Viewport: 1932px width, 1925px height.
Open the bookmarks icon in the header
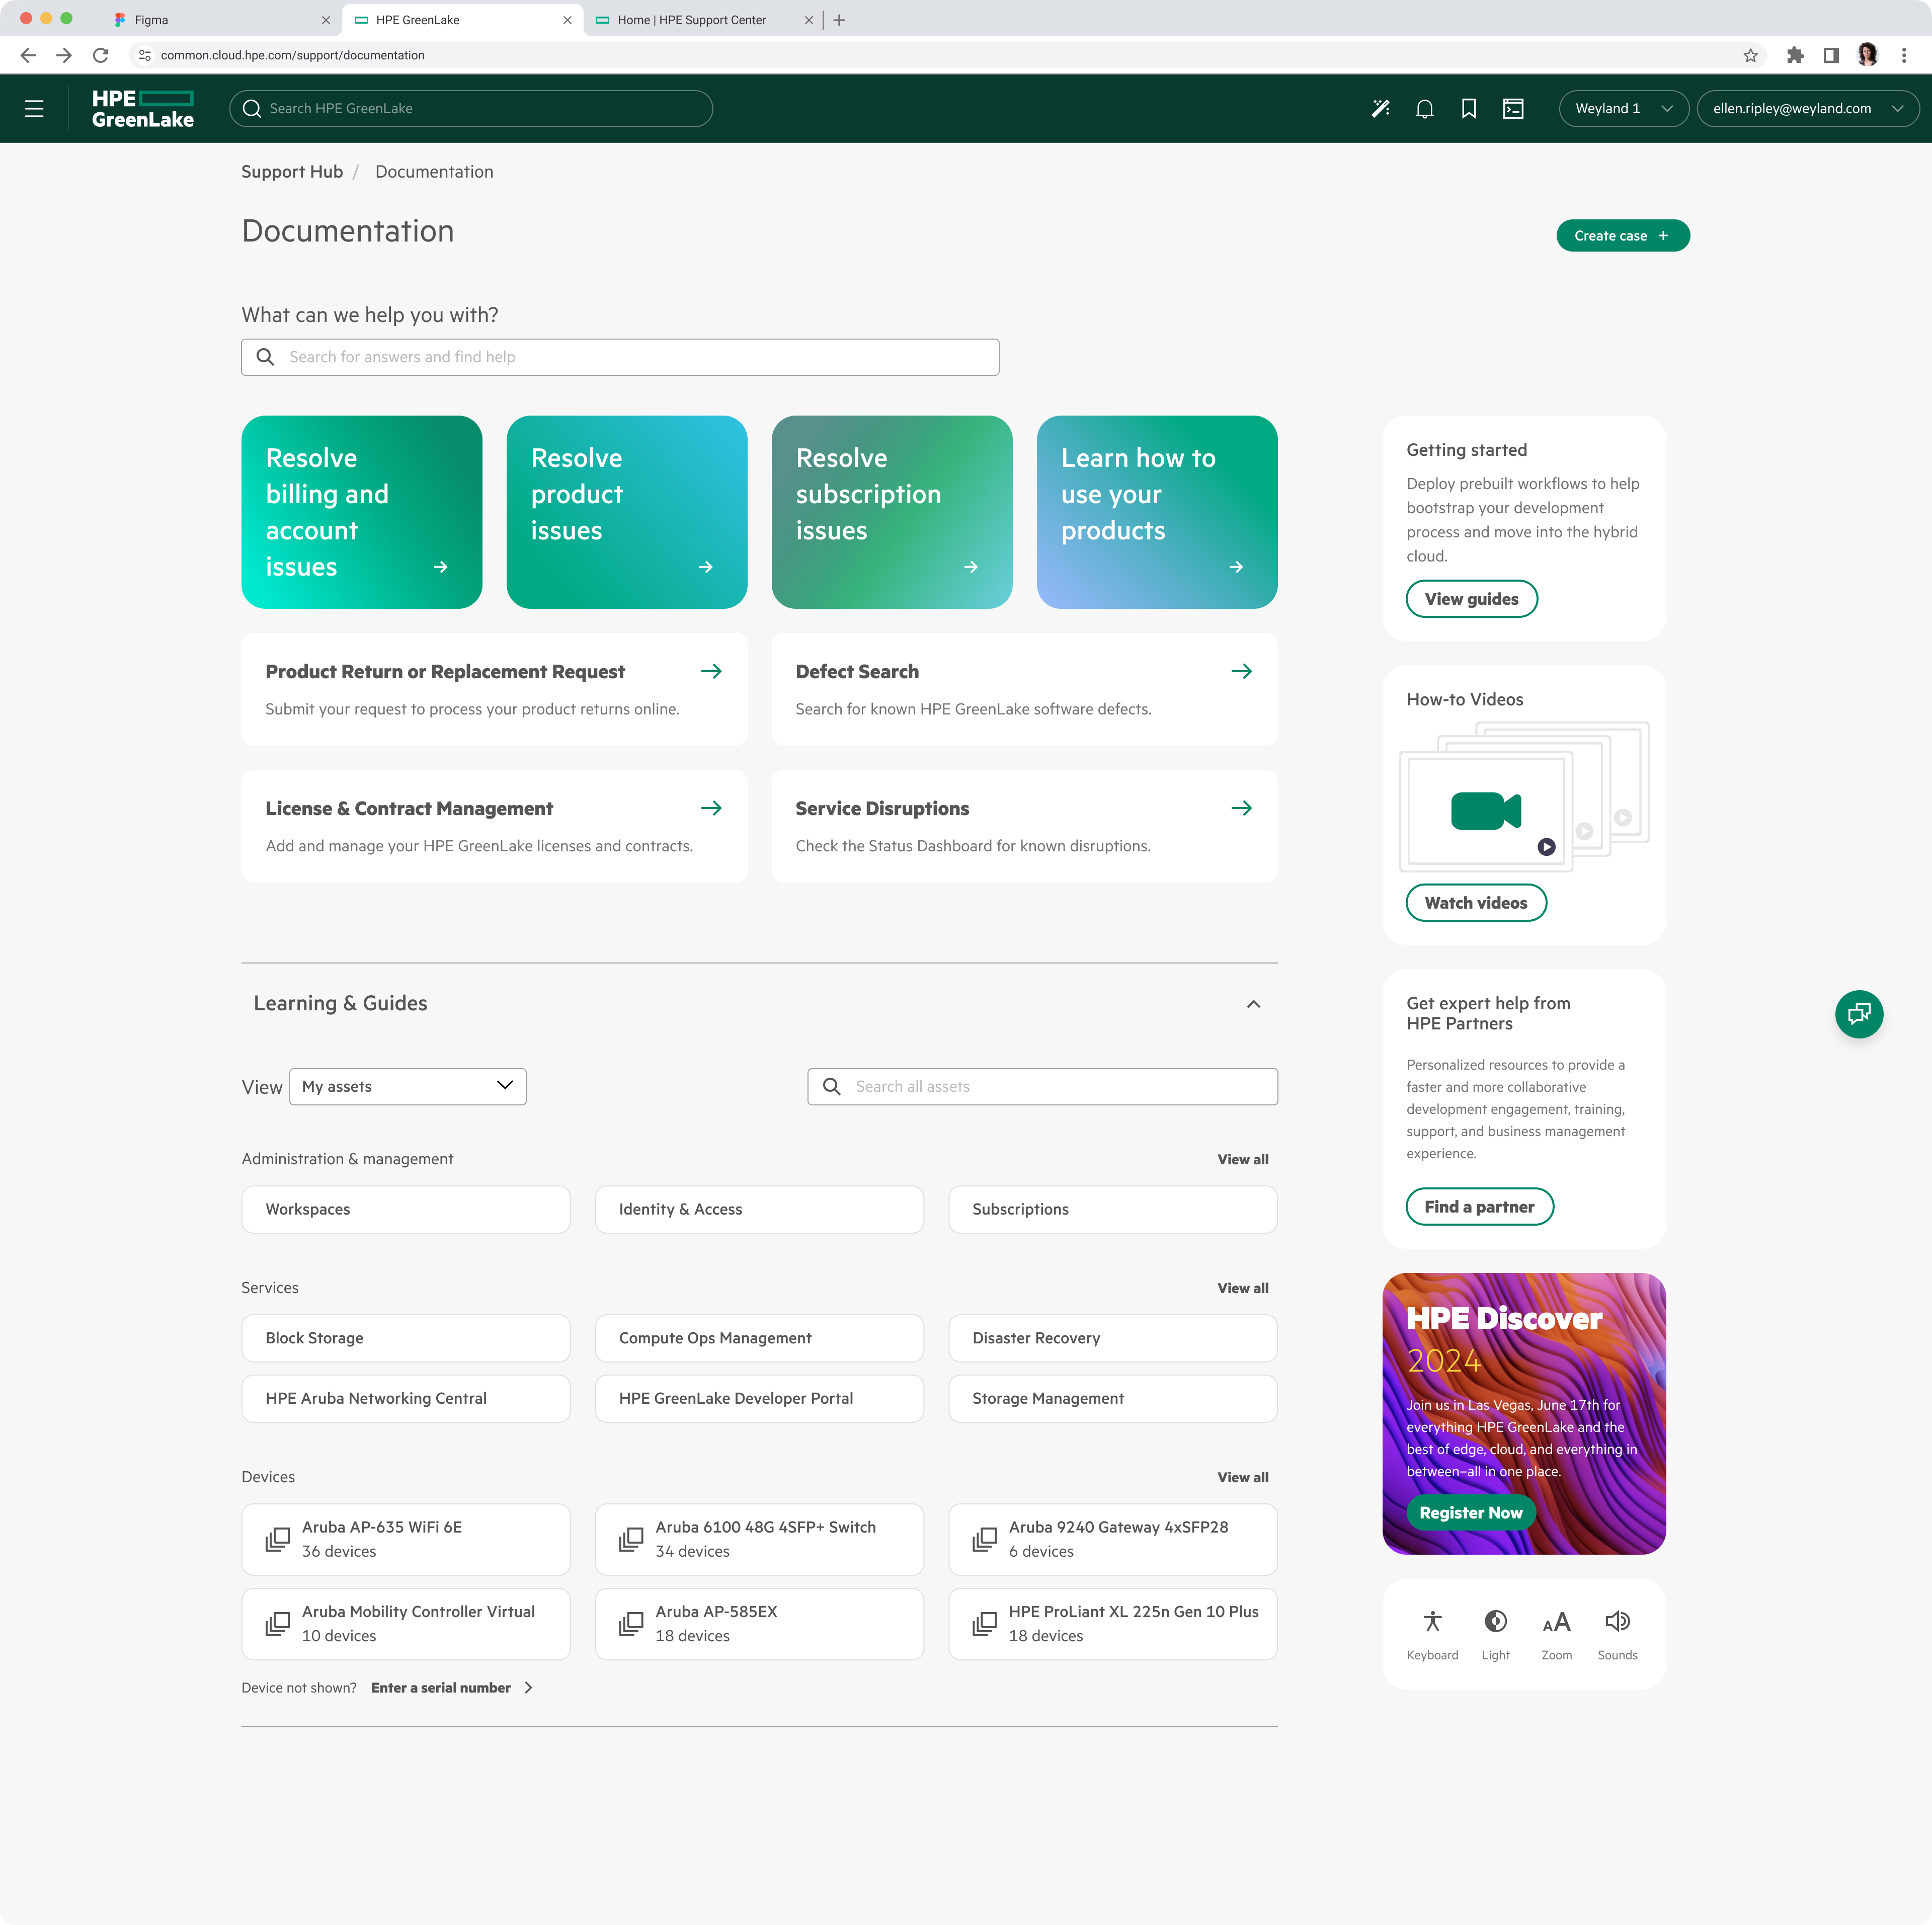1469,108
